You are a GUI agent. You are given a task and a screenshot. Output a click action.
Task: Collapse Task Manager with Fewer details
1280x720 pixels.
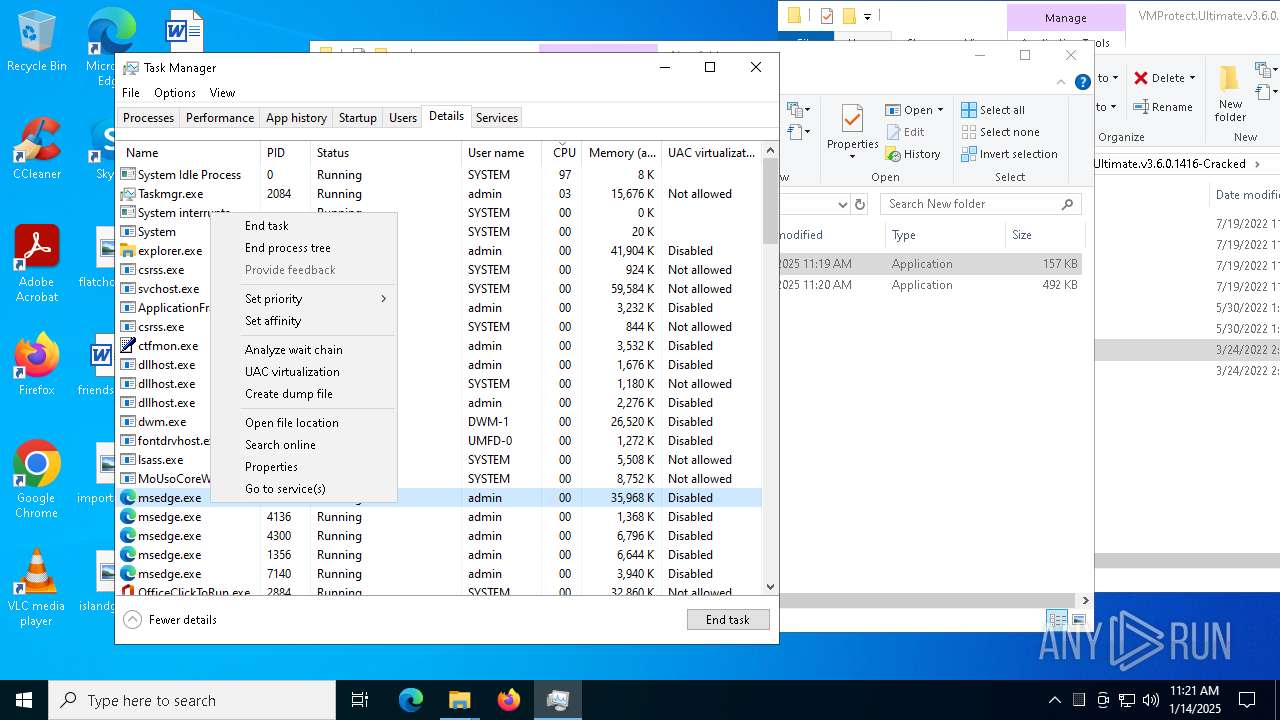pos(170,620)
